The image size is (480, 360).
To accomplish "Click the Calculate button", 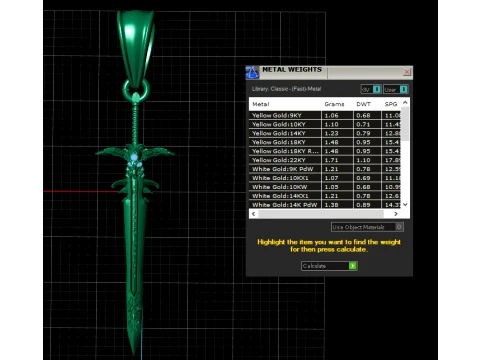I will pos(329,266).
